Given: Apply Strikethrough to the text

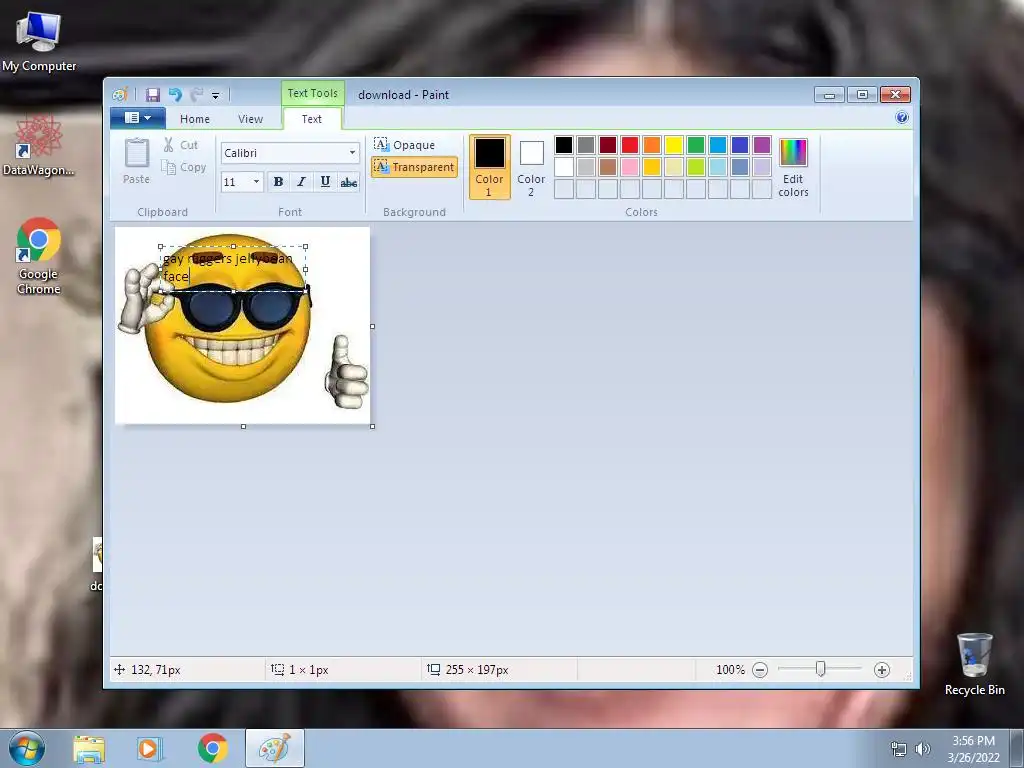Looking at the screenshot, I should [x=348, y=182].
